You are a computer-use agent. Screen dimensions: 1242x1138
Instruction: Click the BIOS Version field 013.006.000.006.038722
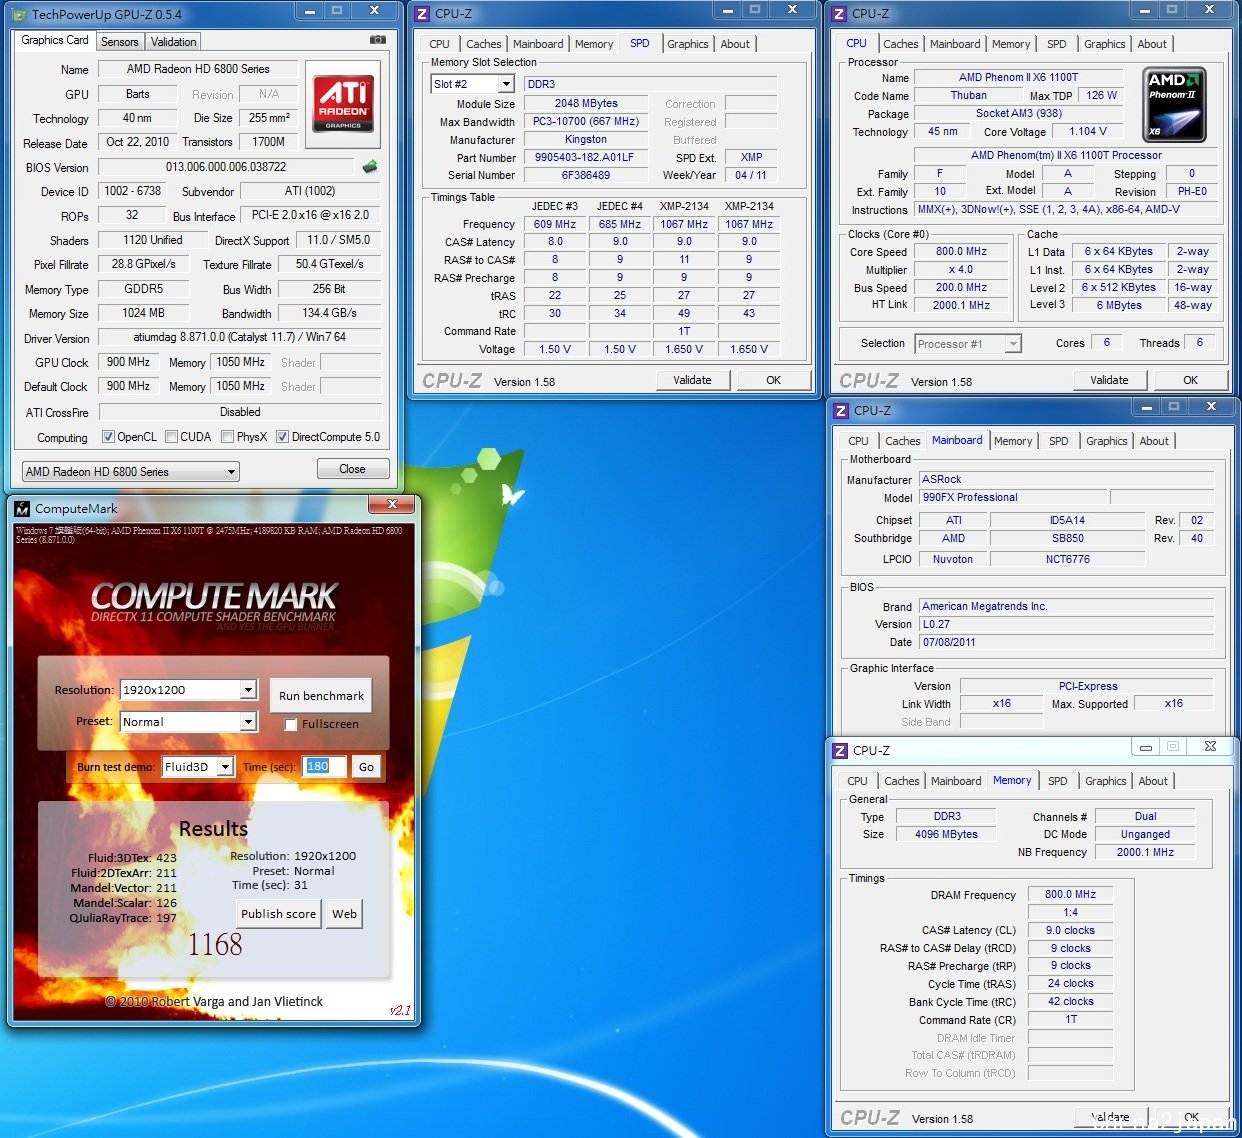pos(226,167)
